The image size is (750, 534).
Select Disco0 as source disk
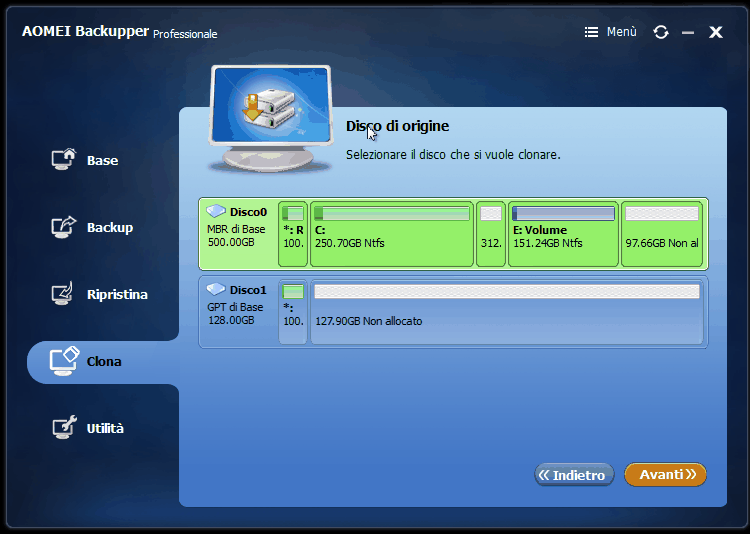tap(453, 234)
